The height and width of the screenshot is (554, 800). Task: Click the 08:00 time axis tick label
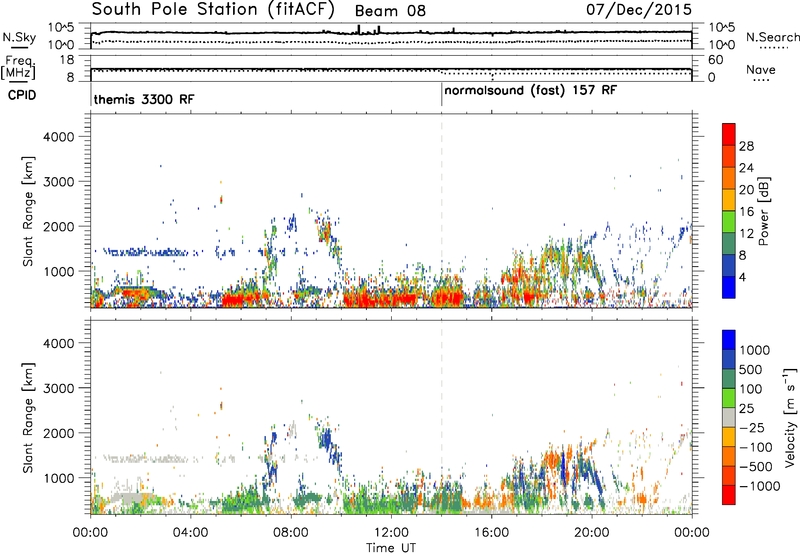291,533
